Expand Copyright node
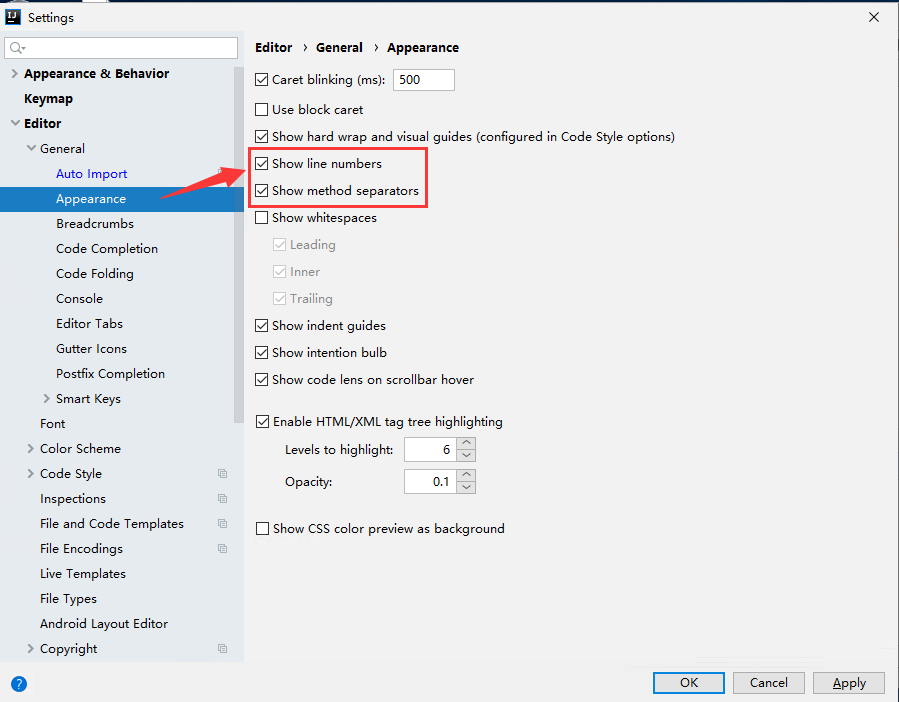899x702 pixels. click(x=31, y=649)
